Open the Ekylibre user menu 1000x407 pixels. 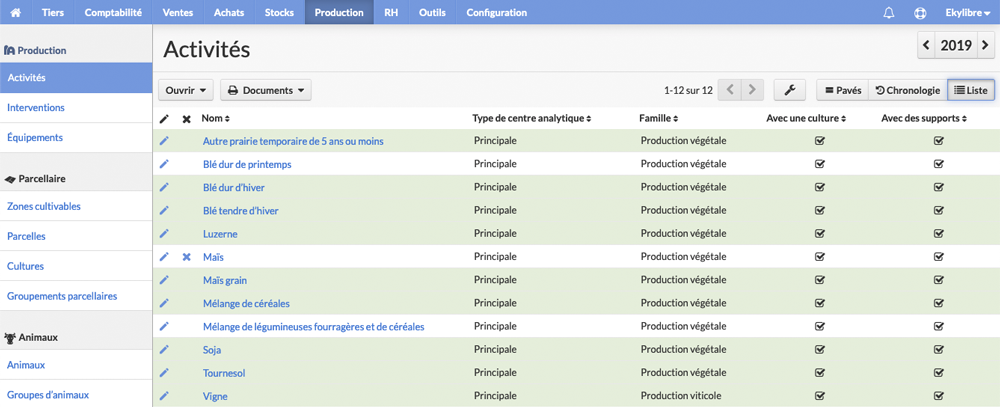point(967,13)
